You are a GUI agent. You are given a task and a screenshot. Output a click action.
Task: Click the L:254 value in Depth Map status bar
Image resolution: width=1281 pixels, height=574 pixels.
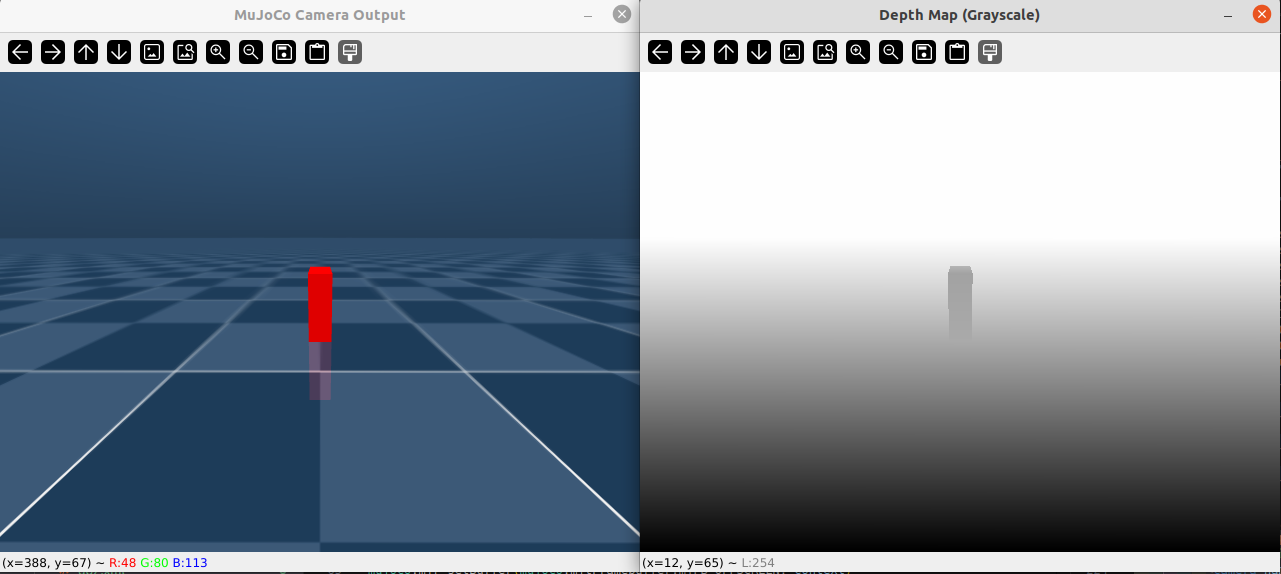pyautogui.click(x=758, y=563)
